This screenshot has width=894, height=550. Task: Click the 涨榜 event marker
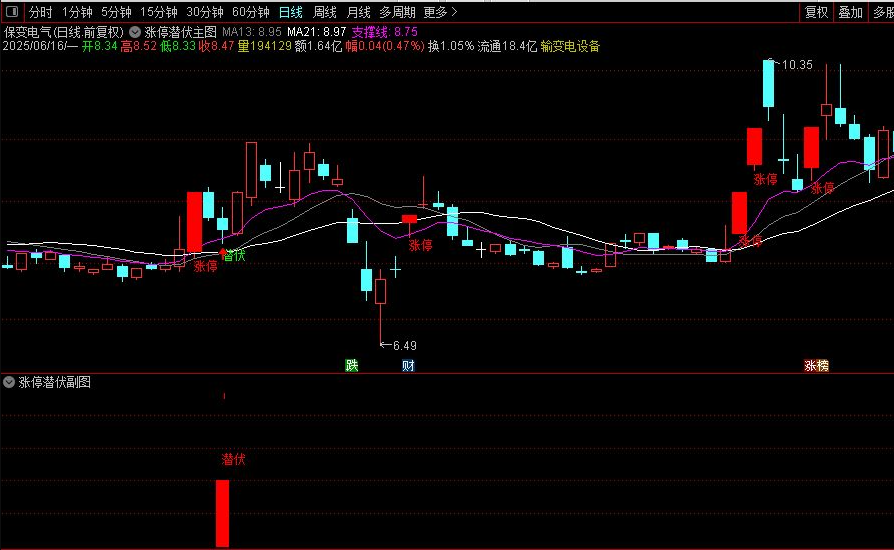click(816, 365)
